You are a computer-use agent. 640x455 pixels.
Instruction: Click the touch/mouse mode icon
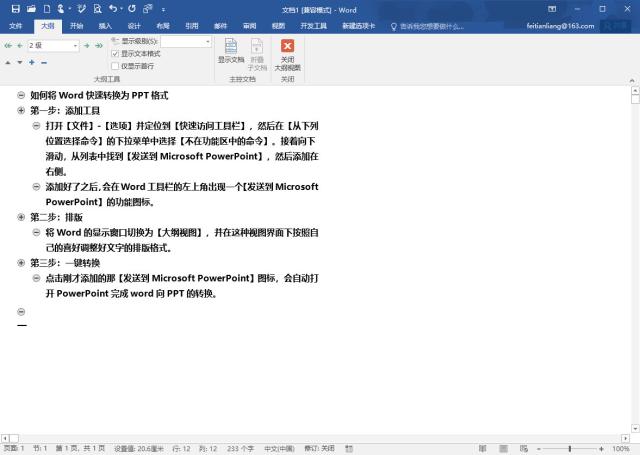(x=60, y=9)
